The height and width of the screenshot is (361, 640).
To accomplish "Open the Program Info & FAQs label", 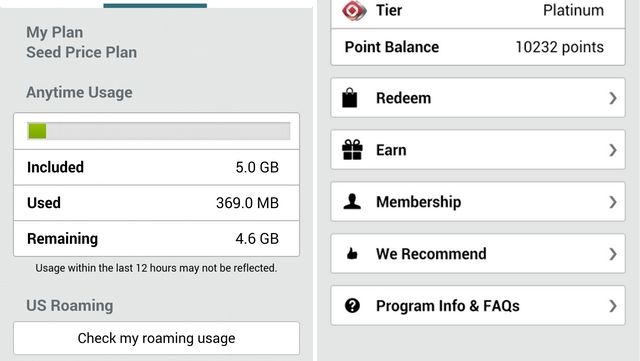I will pos(448,305).
